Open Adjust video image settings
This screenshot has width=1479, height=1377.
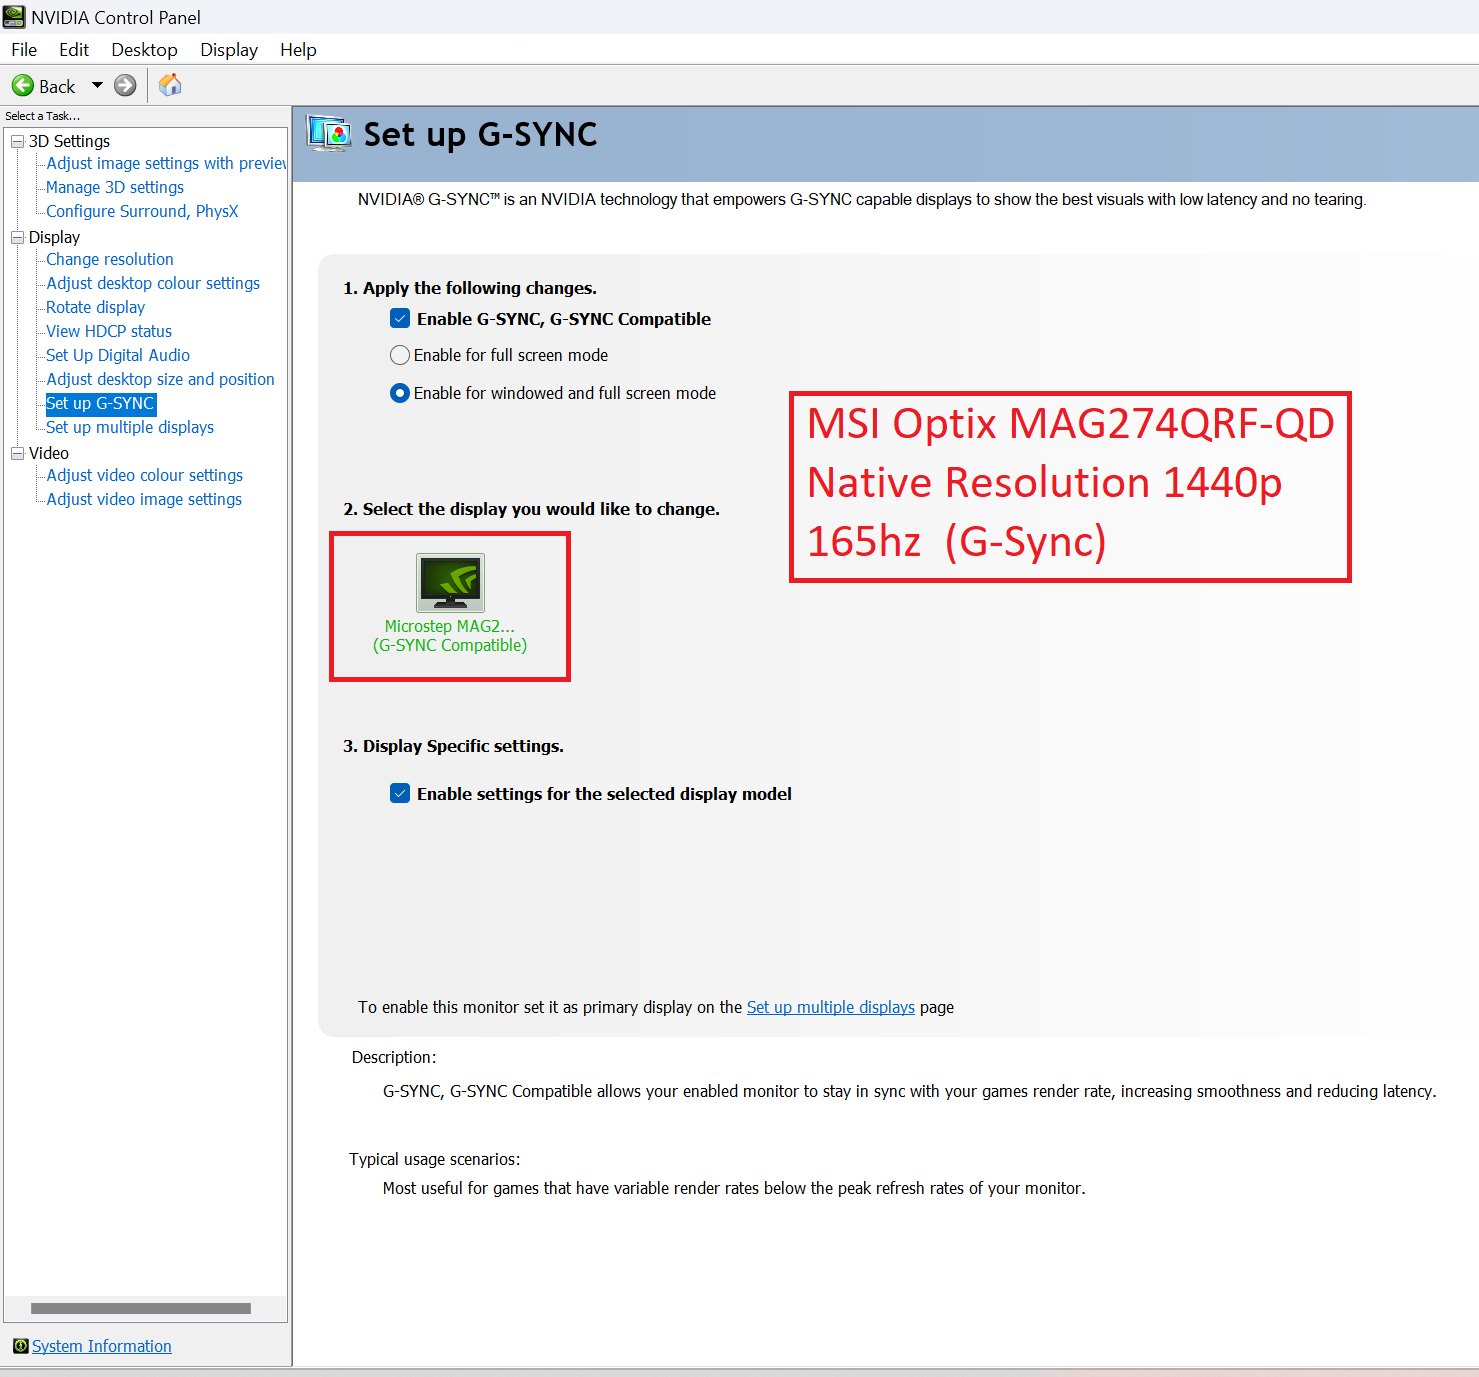pyautogui.click(x=144, y=499)
